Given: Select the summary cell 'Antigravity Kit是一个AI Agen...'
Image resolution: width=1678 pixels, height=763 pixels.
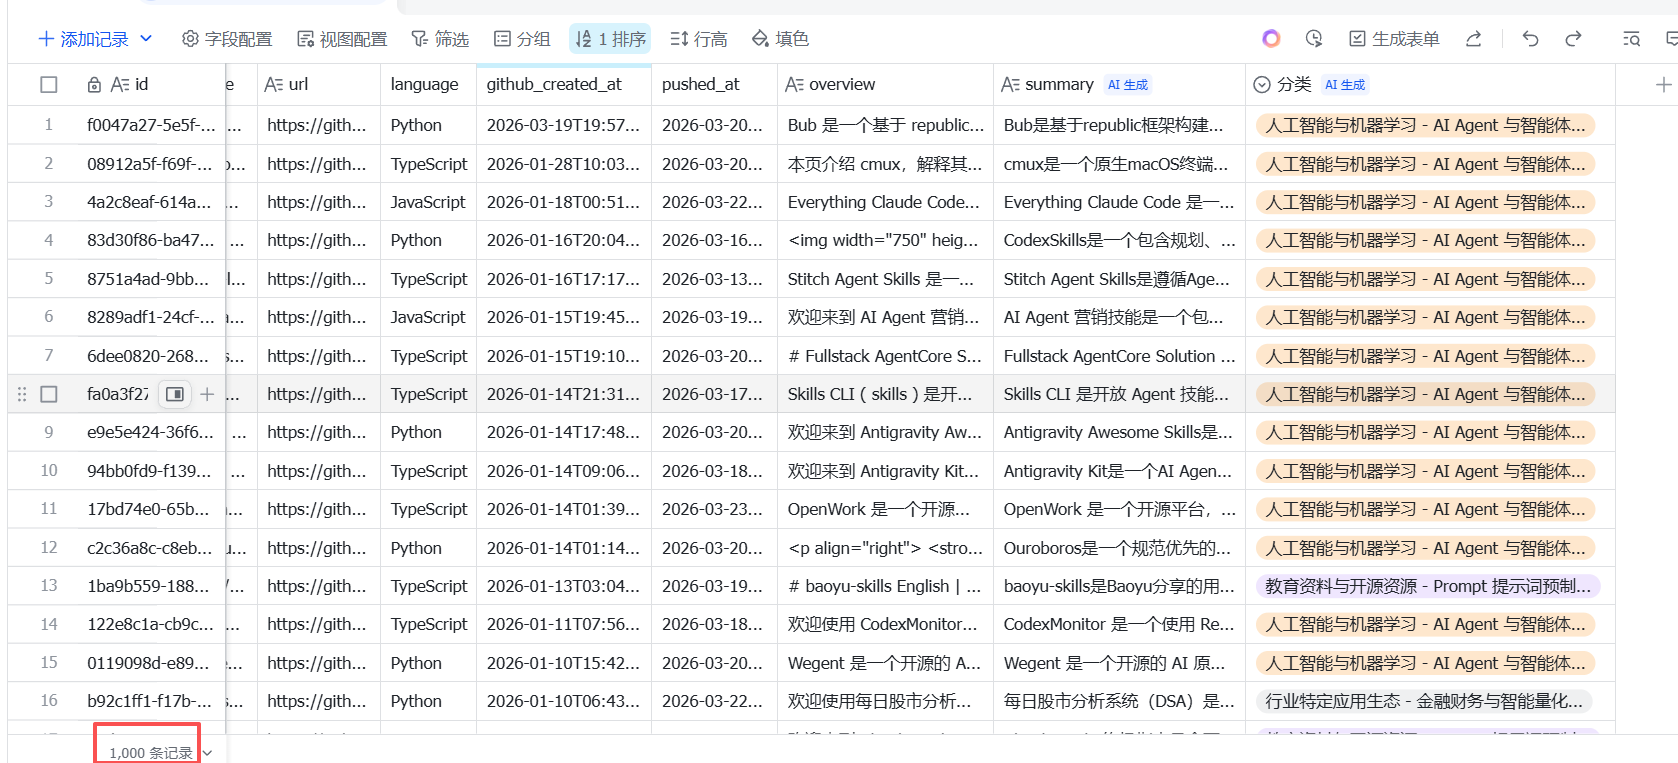Looking at the screenshot, I should tap(1119, 471).
